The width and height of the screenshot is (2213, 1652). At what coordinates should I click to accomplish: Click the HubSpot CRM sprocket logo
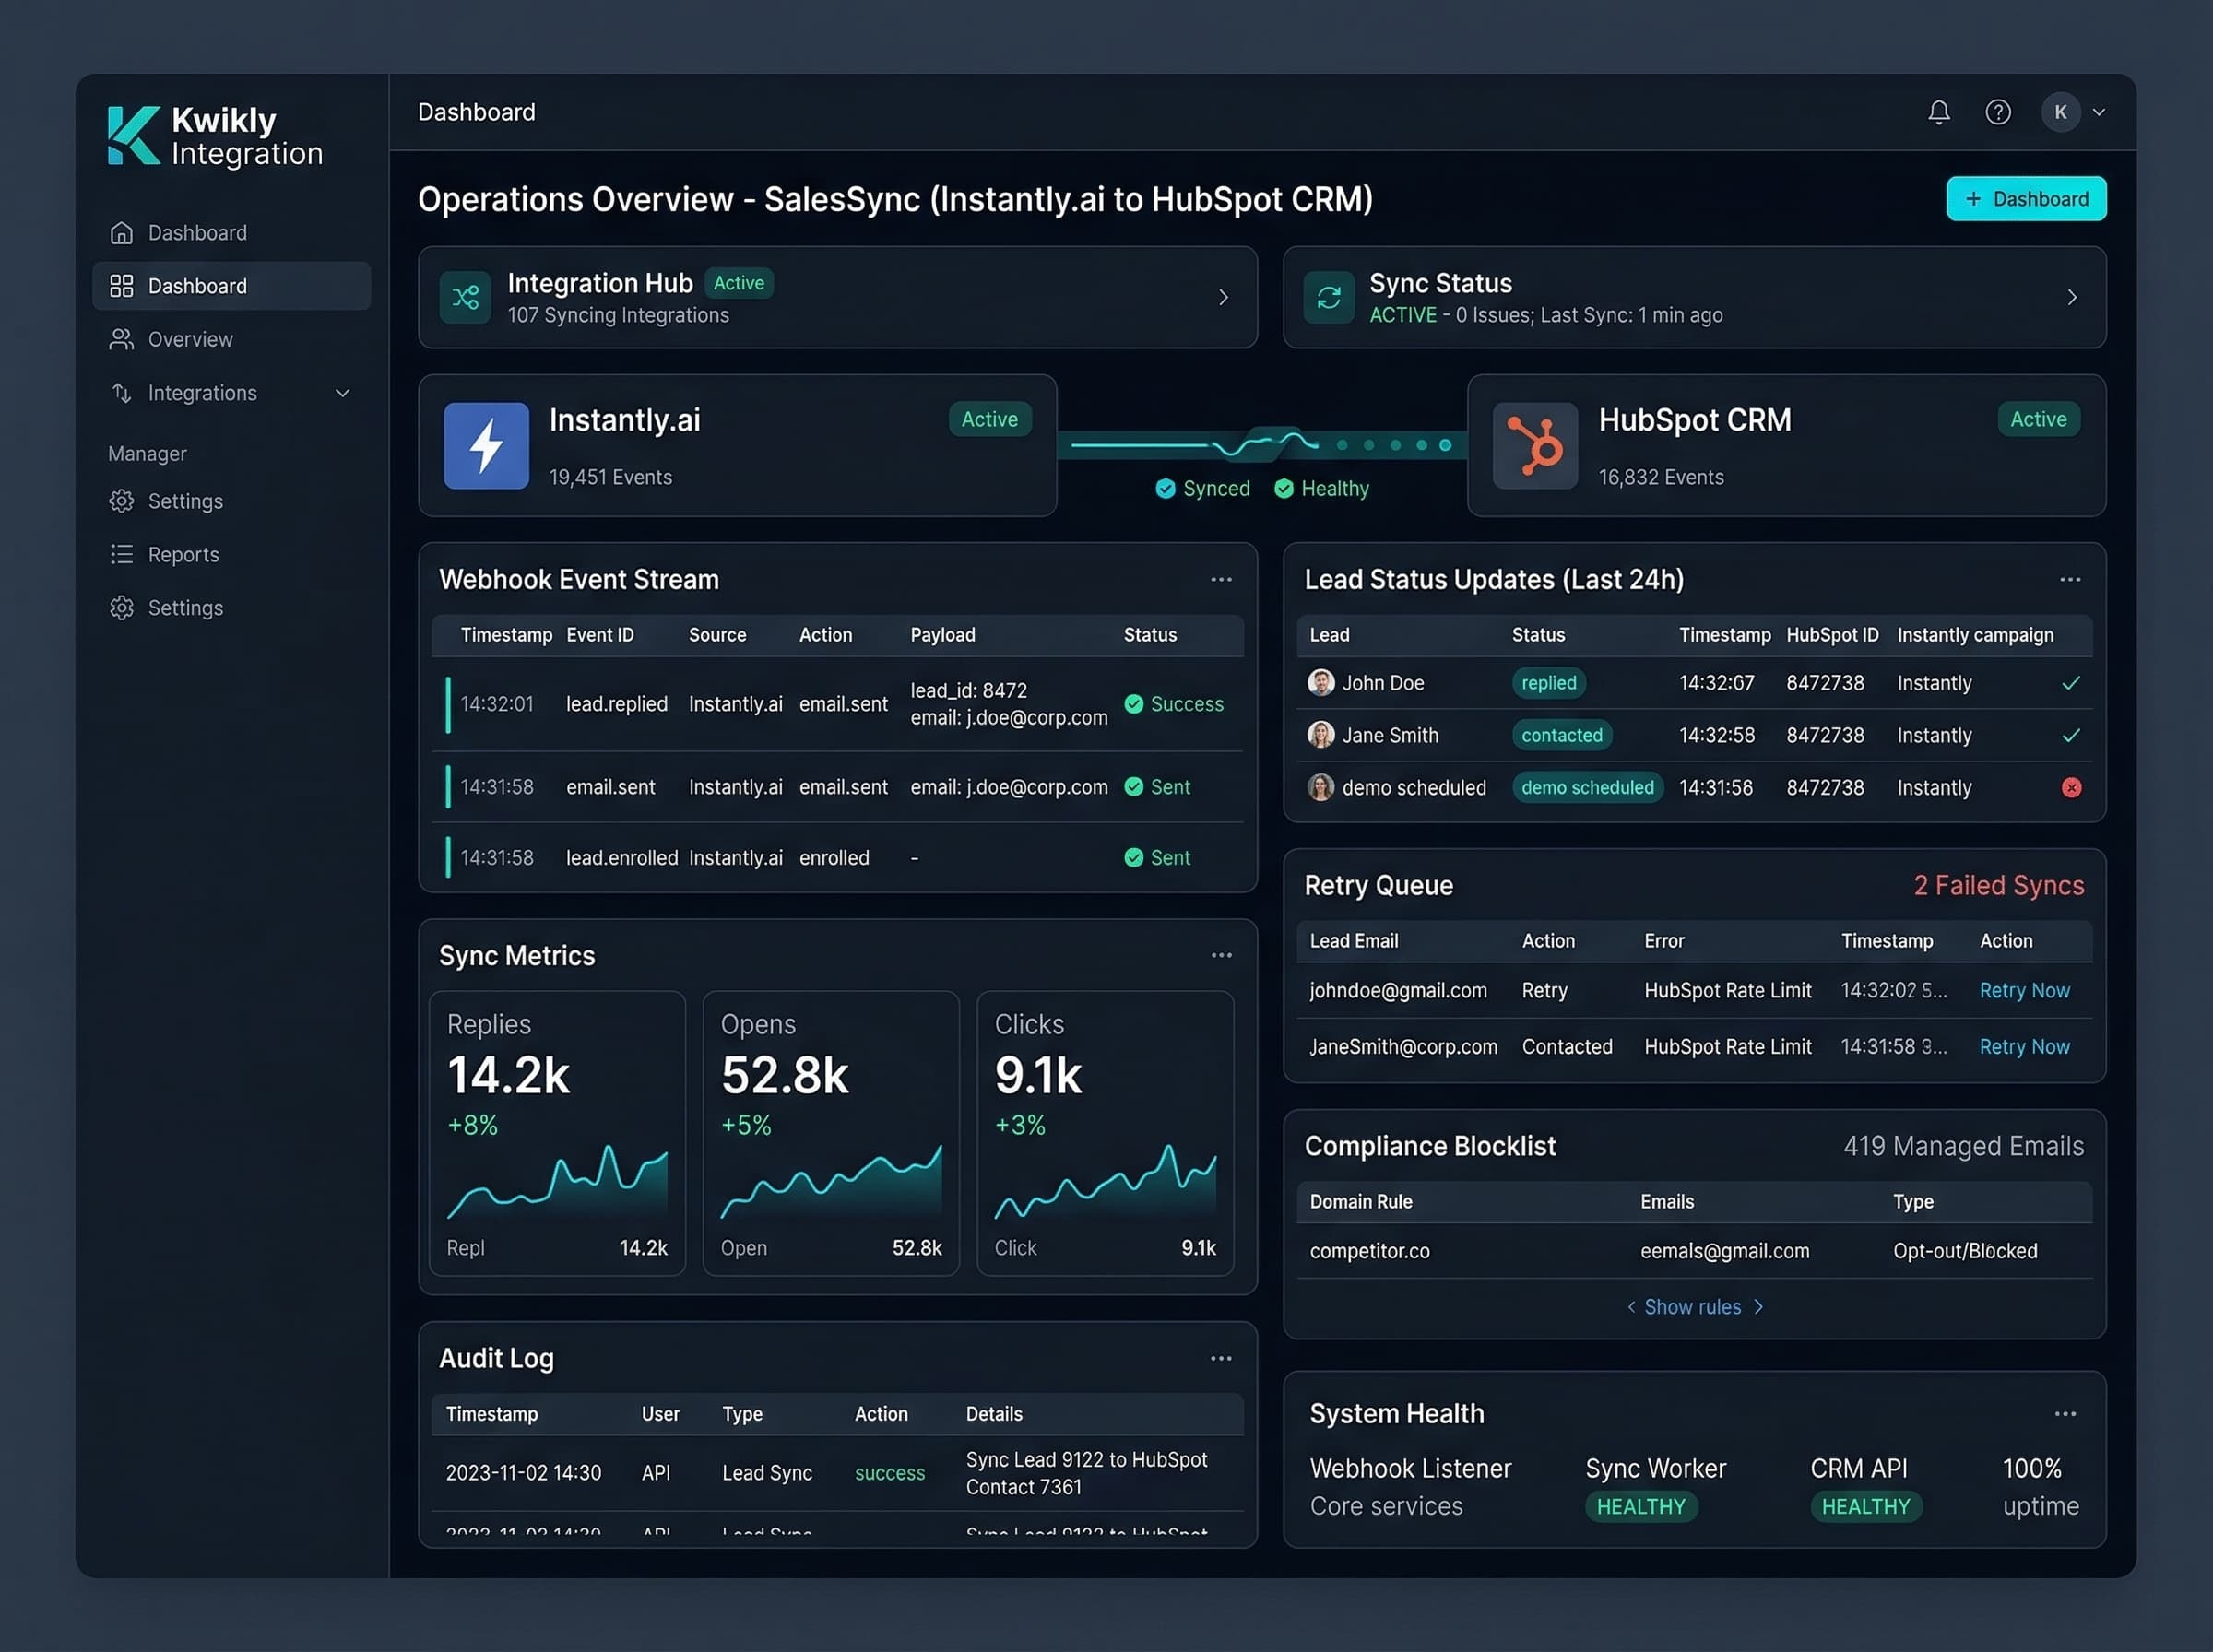tap(1535, 446)
